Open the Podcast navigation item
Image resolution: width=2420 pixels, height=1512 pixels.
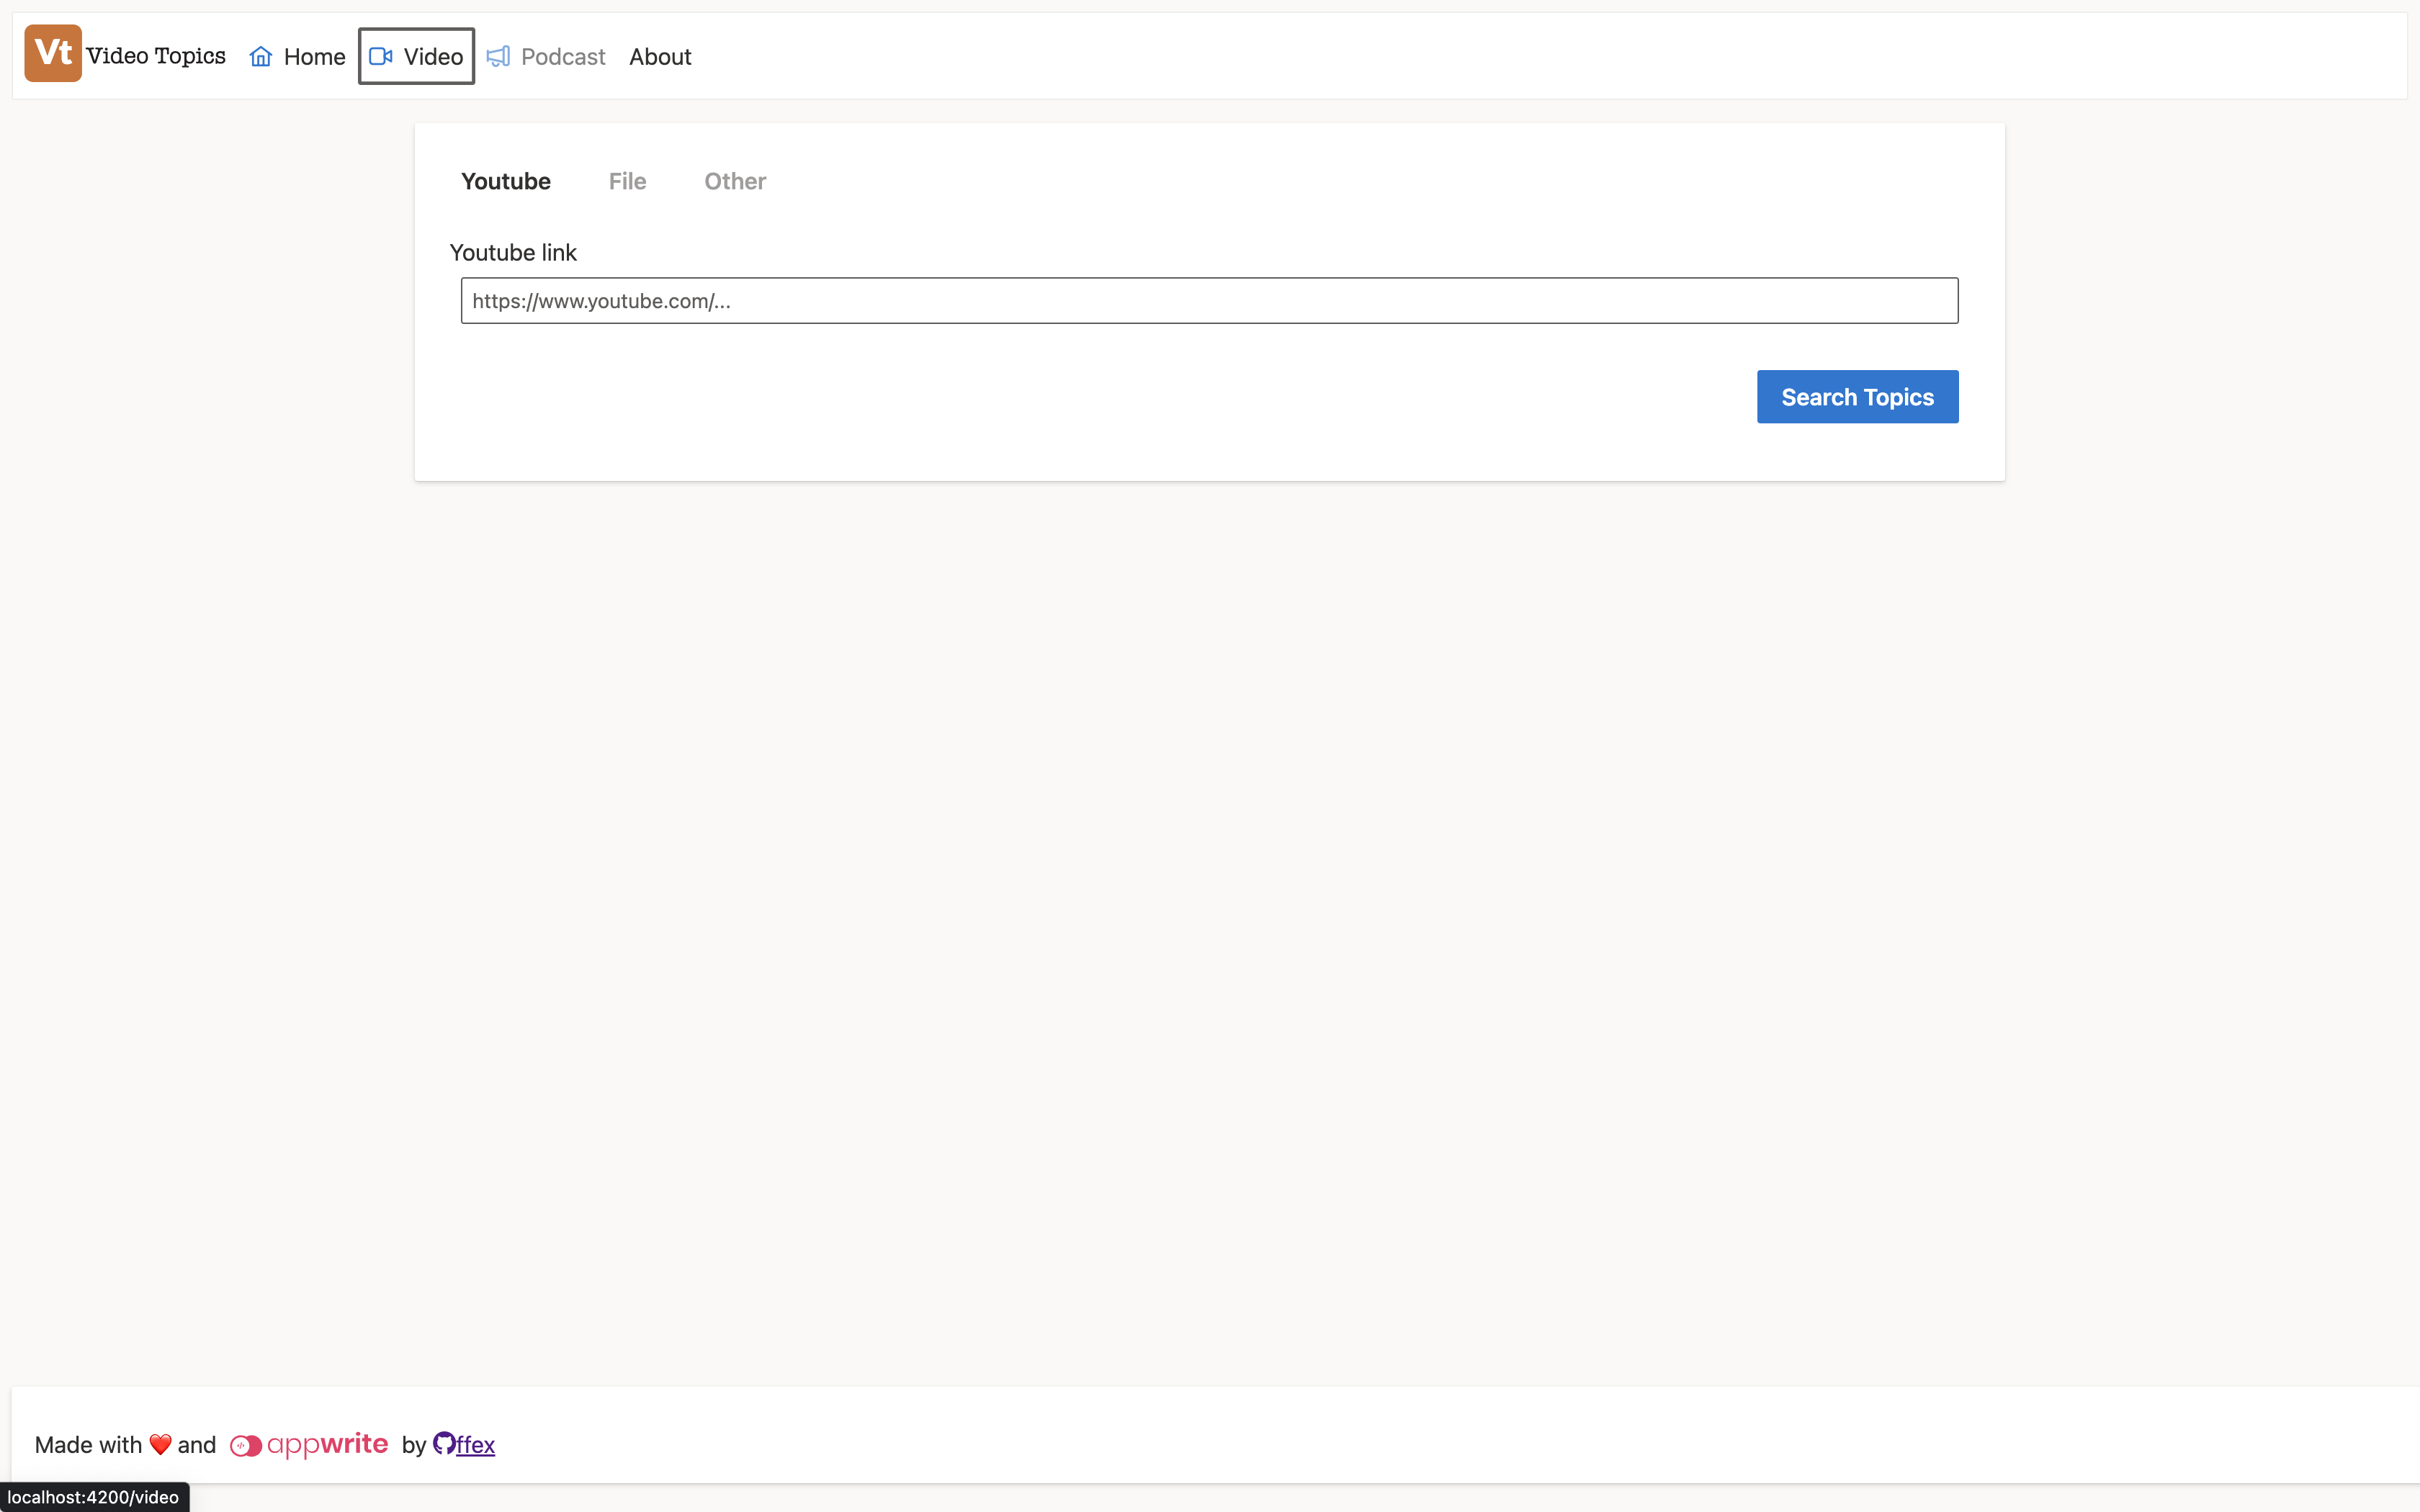click(563, 57)
